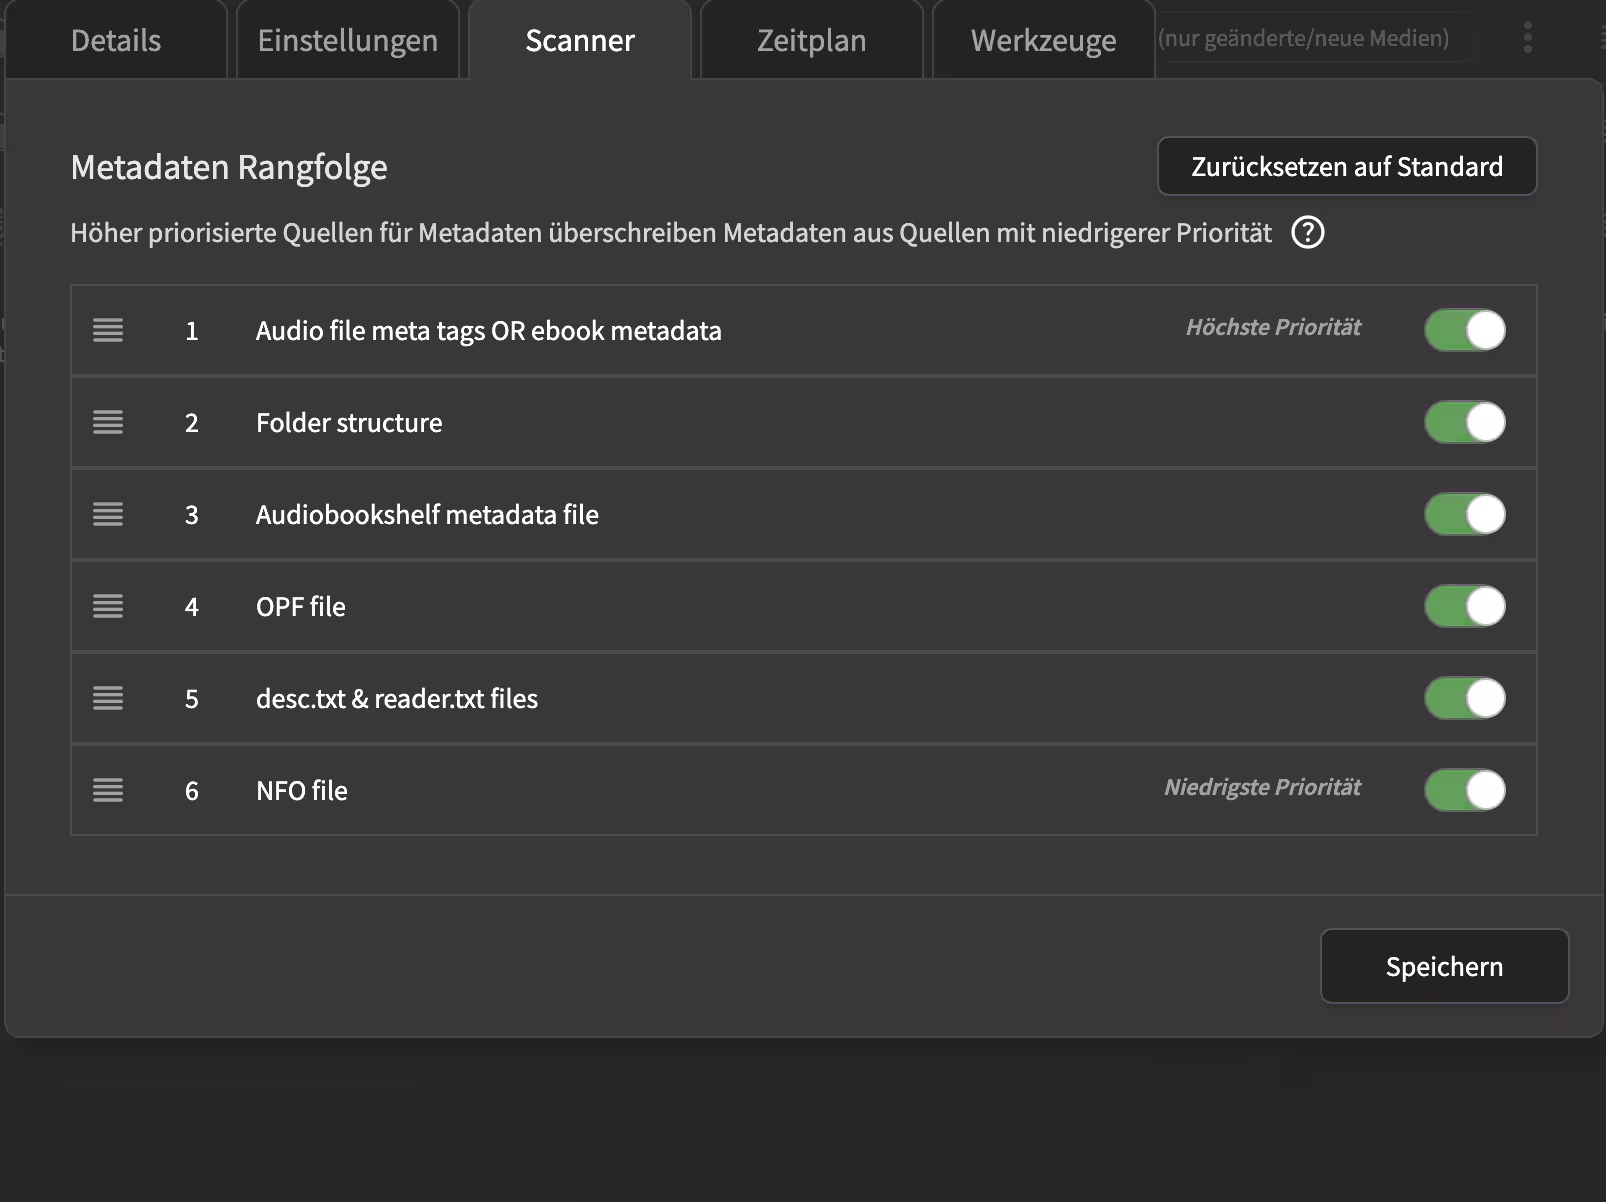
Task: Open the help question mark icon
Action: (1307, 233)
